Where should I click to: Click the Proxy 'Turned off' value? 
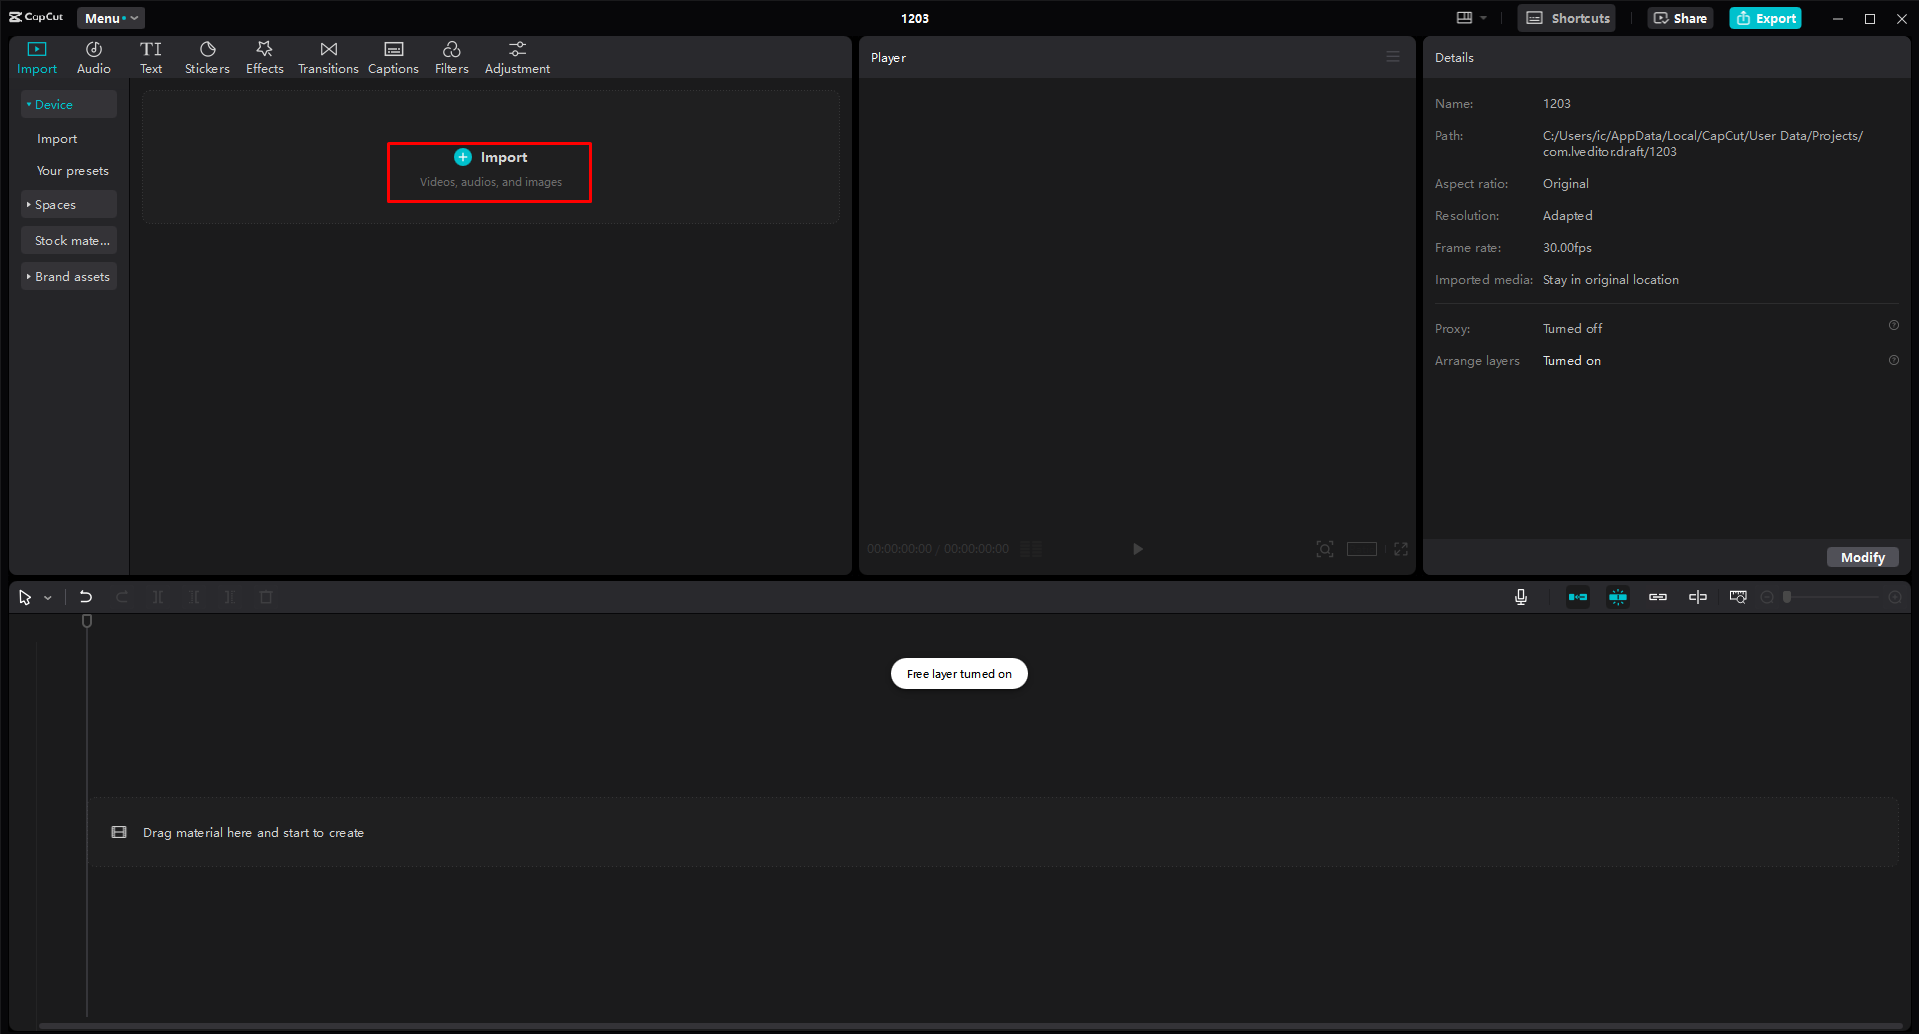pos(1572,328)
